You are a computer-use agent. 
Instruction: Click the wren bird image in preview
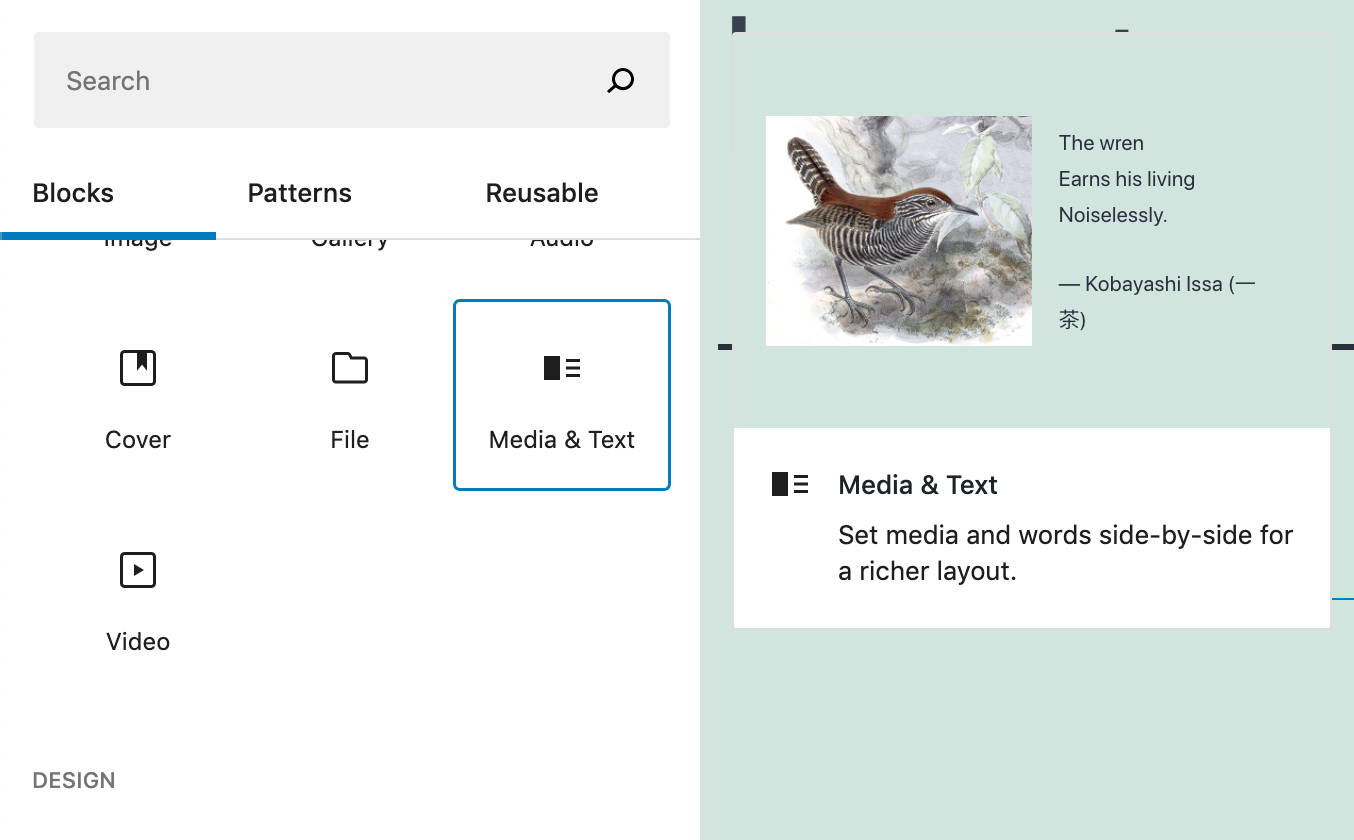tap(898, 231)
